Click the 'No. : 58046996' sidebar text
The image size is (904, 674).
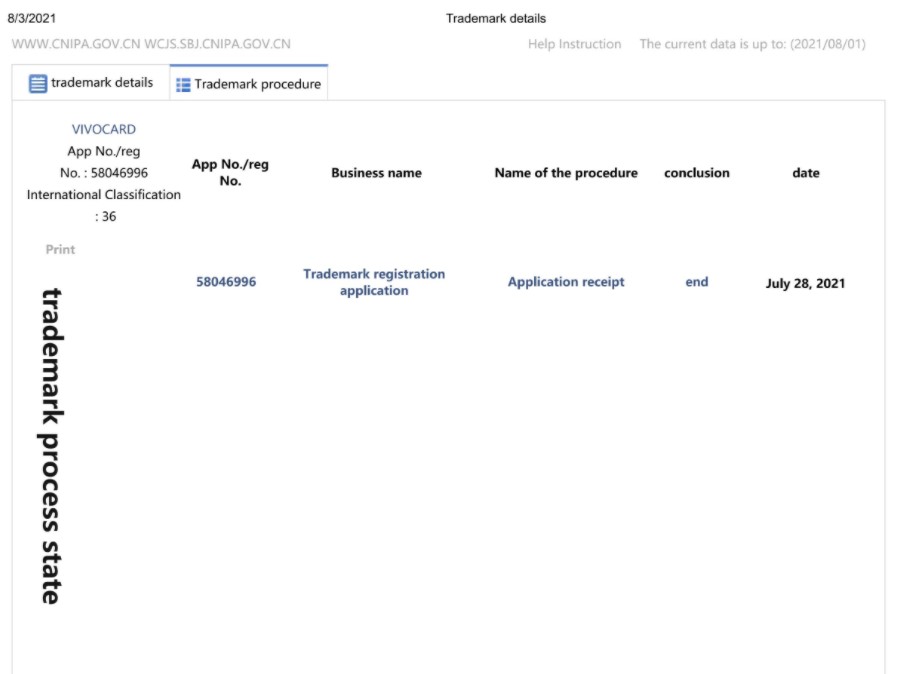(x=104, y=173)
